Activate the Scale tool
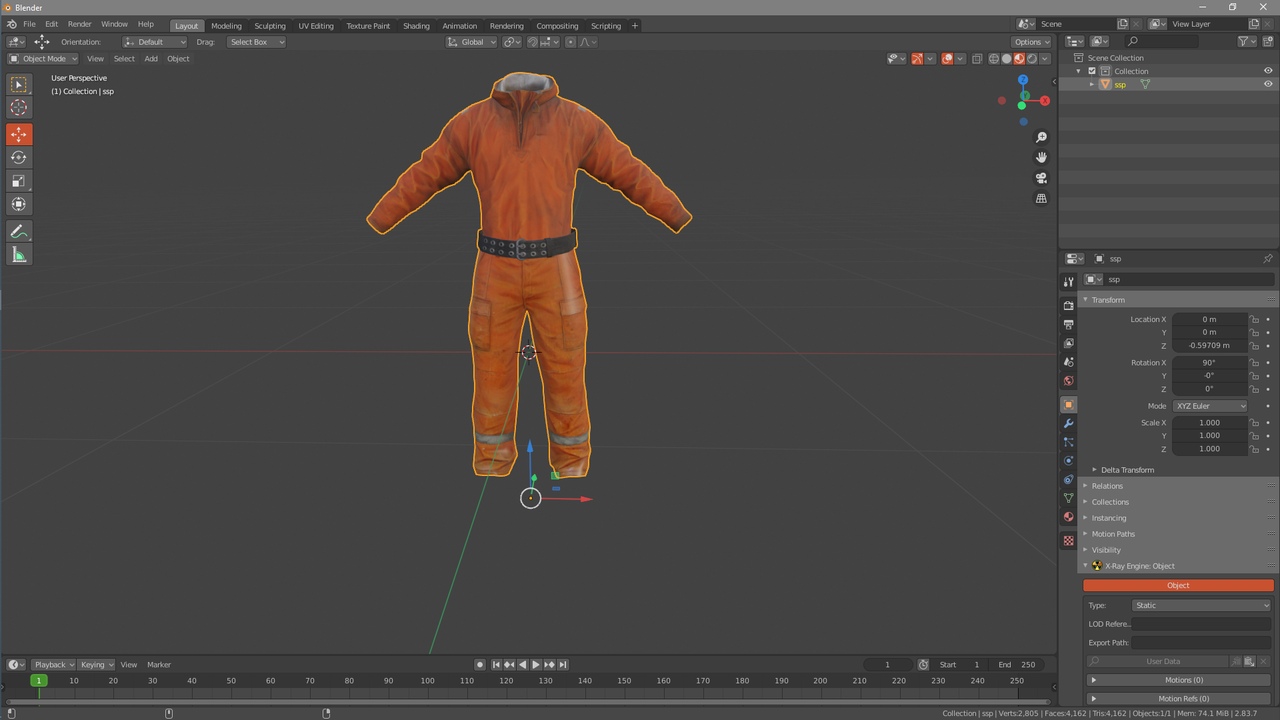This screenshot has height=720, width=1280. (18, 181)
